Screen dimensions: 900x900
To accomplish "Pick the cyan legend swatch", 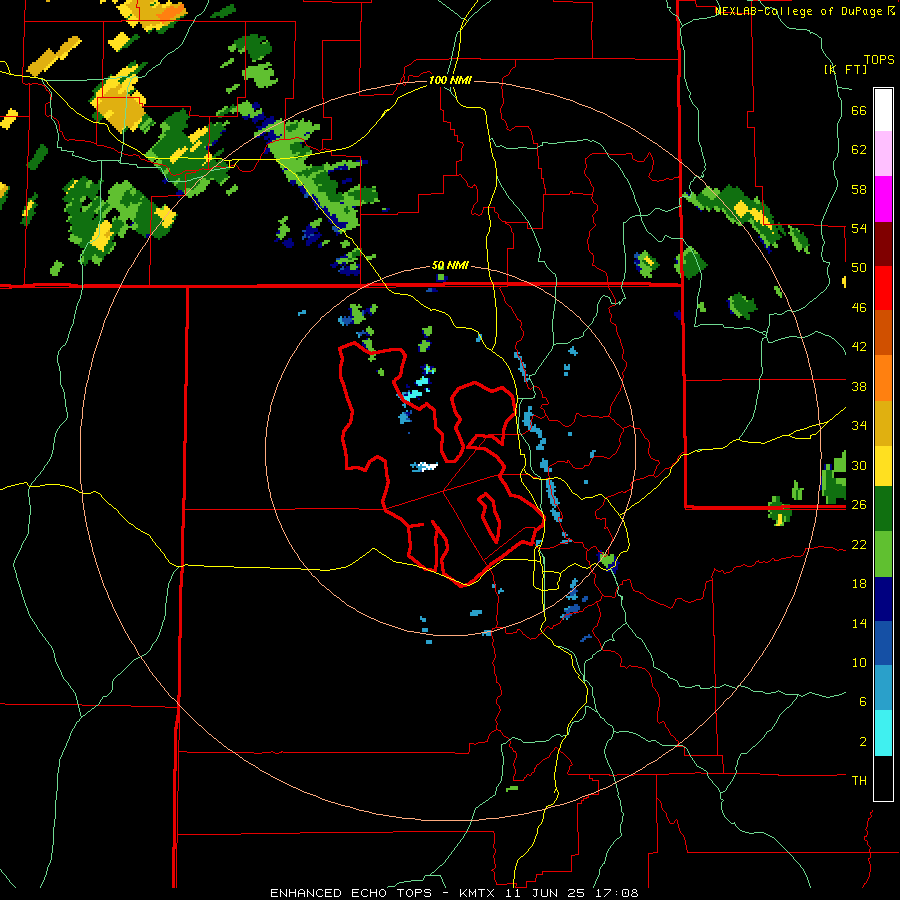I will tap(883, 733).
